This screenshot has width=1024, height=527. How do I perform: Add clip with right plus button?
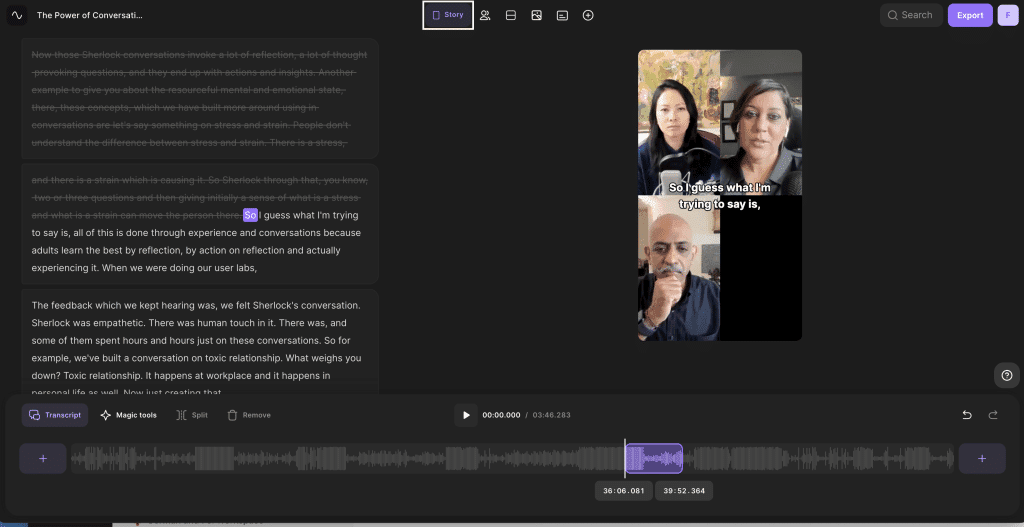coord(982,458)
